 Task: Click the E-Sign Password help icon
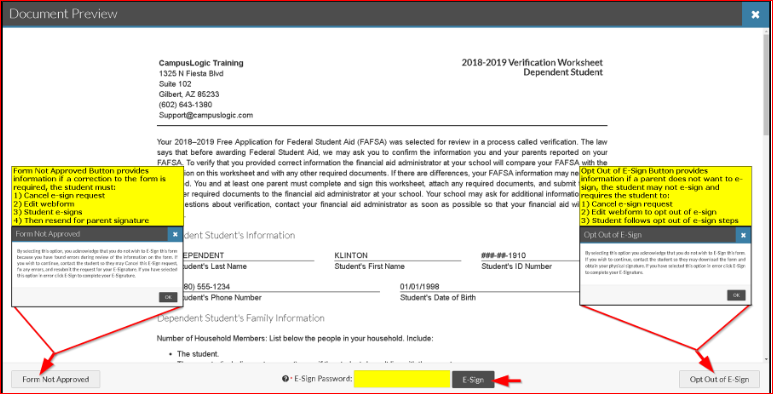[x=285, y=379]
